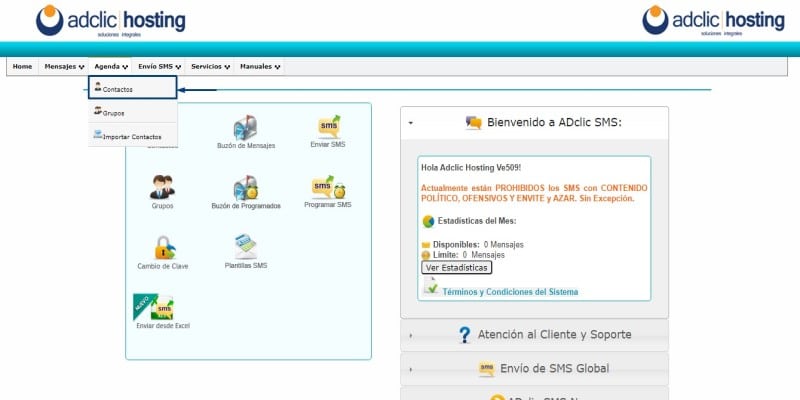The image size is (800, 400).
Task: Click the Programar SMS clock icon
Action: tap(328, 187)
